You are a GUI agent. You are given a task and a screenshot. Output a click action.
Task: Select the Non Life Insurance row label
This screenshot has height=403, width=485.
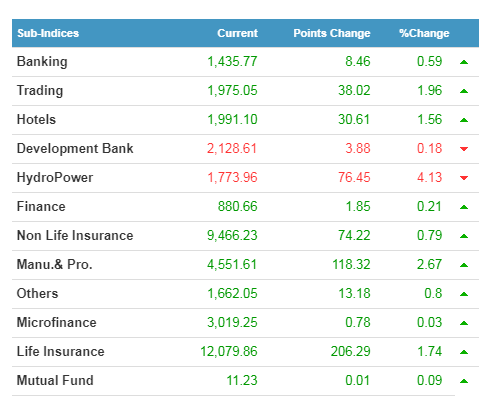pos(75,235)
